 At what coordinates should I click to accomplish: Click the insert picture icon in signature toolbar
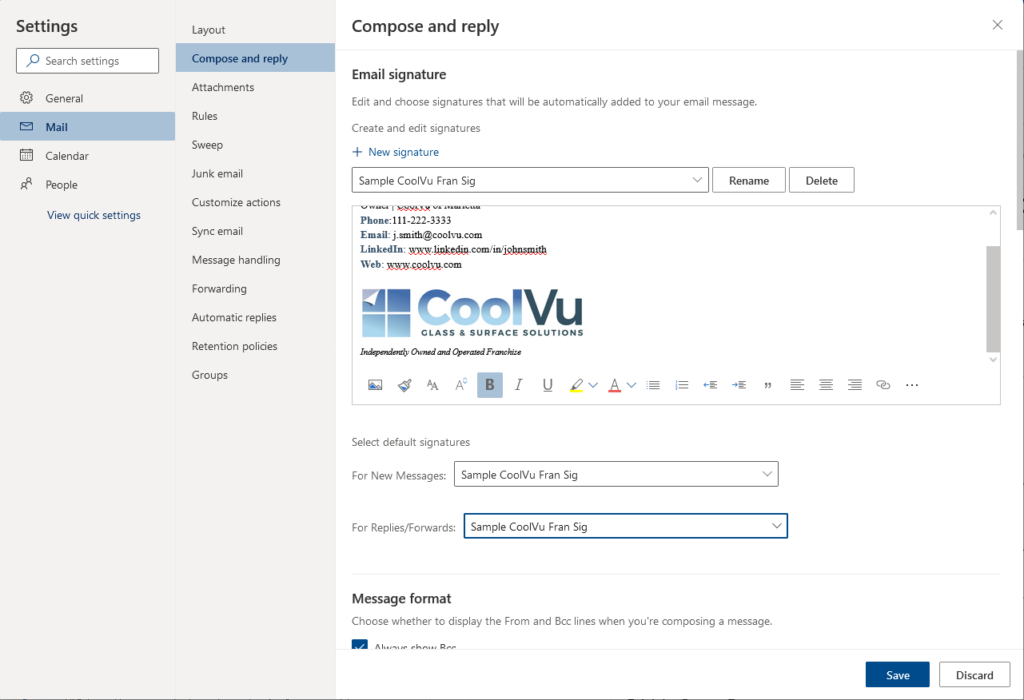coord(375,385)
